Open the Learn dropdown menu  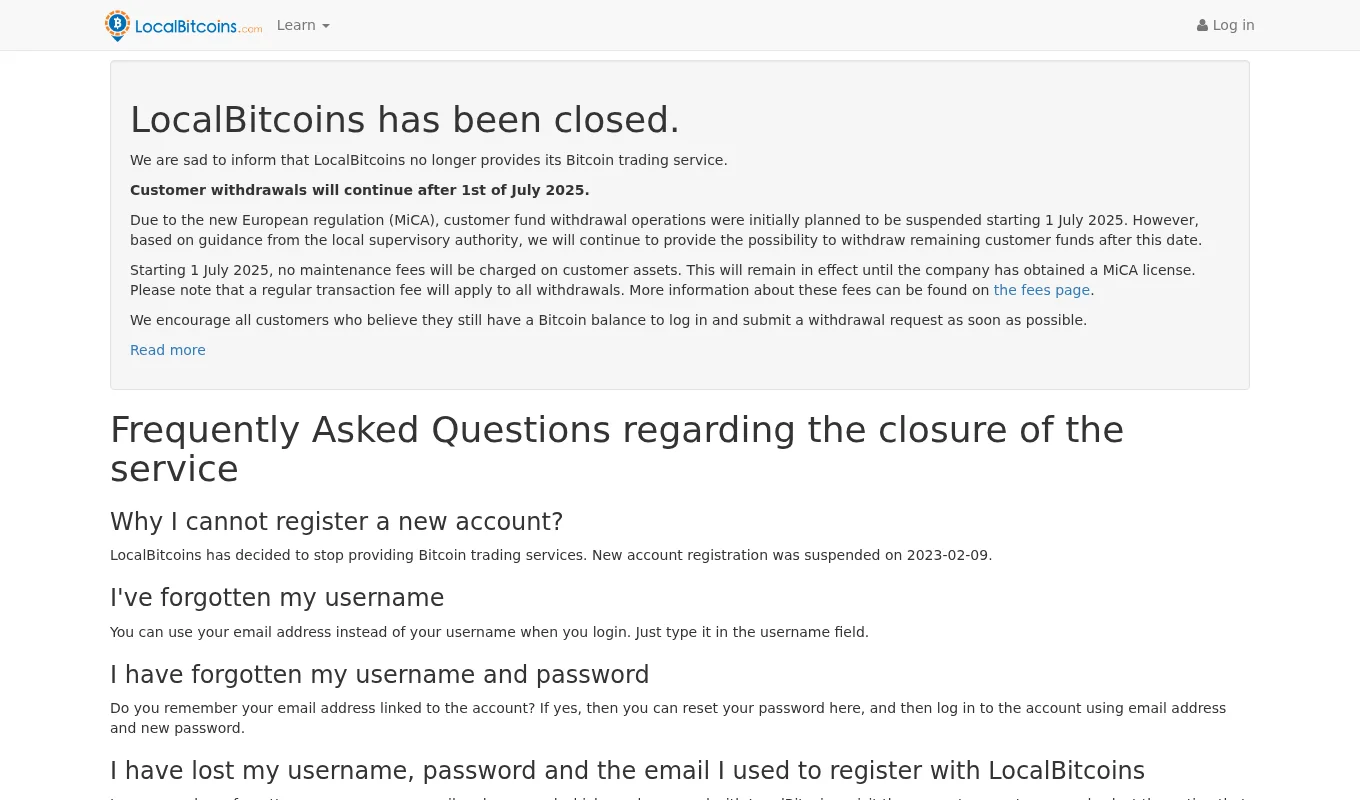pos(302,25)
